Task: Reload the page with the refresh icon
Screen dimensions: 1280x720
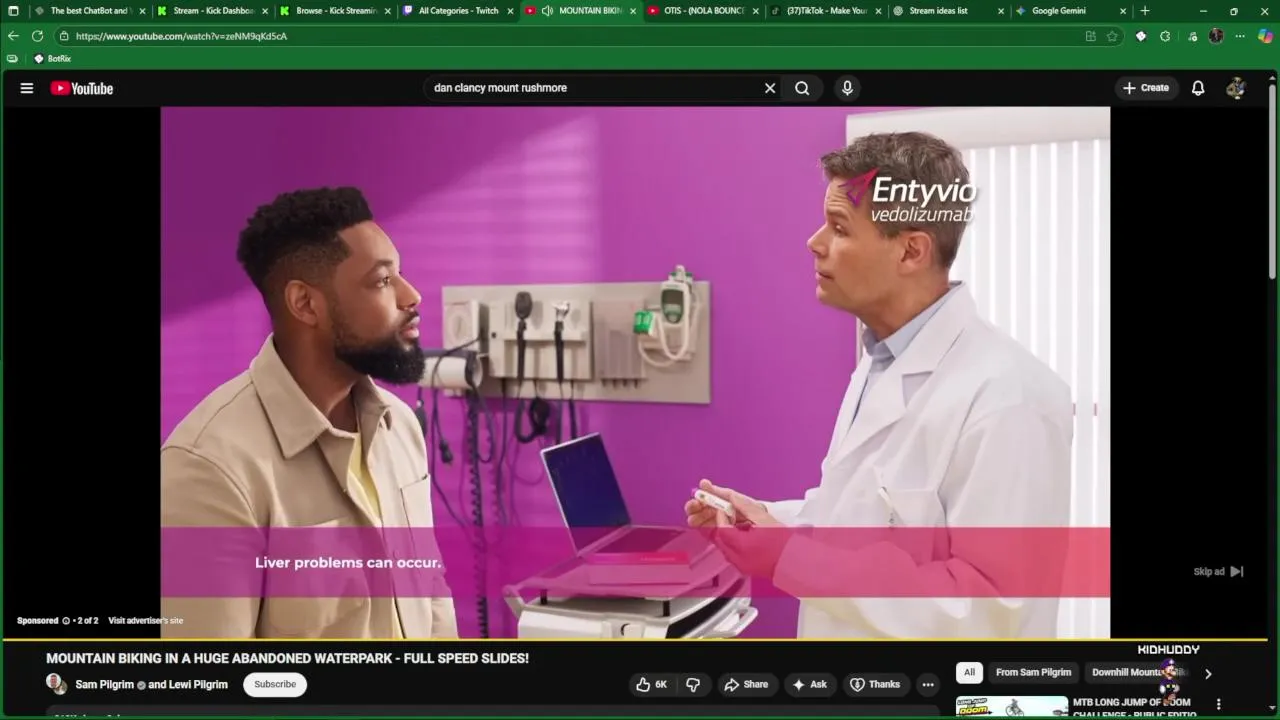Action: (37, 36)
